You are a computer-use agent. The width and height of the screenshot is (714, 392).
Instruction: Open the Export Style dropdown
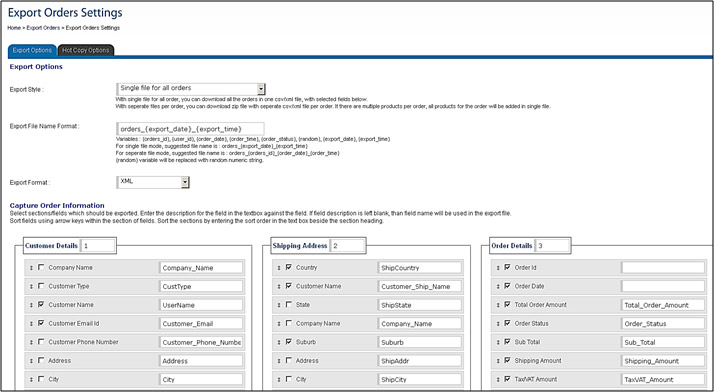click(191, 89)
